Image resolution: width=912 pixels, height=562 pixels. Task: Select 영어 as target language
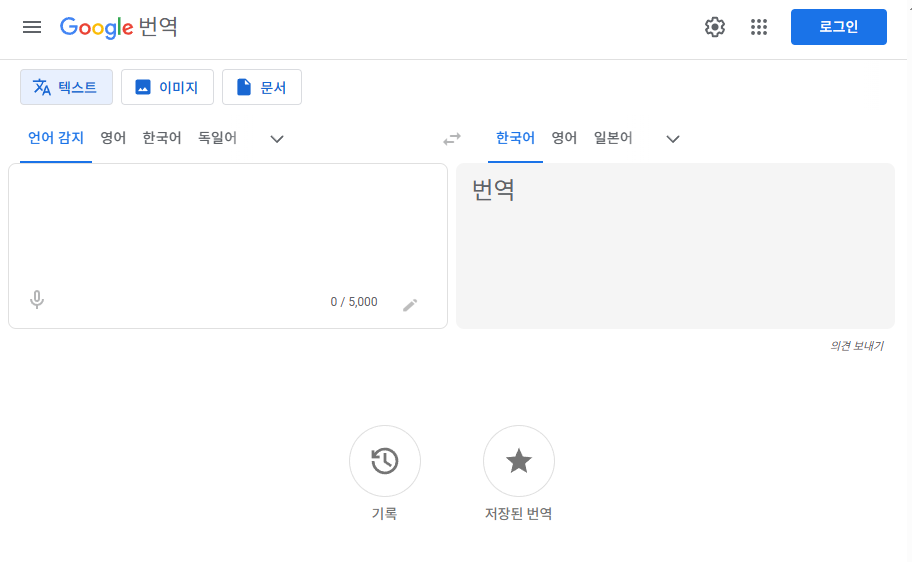564,138
